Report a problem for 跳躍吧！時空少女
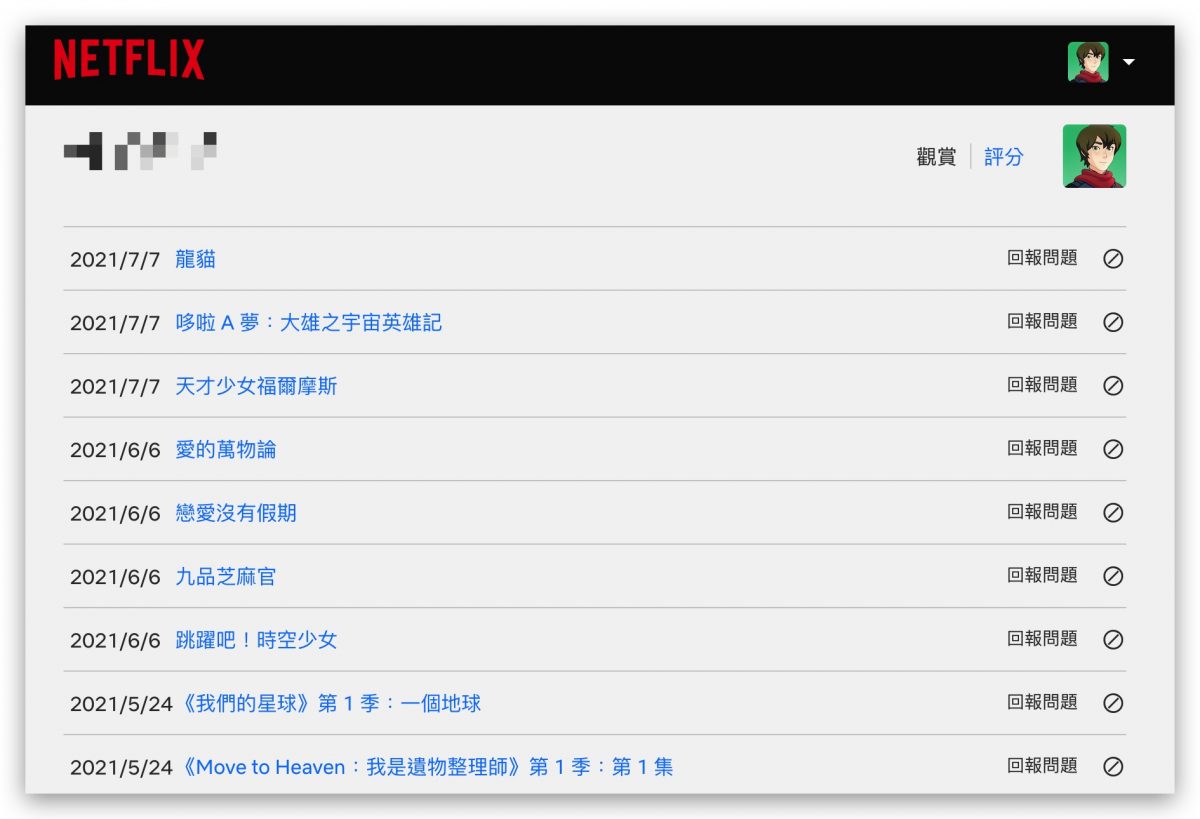The width and height of the screenshot is (1200, 819). point(1042,639)
